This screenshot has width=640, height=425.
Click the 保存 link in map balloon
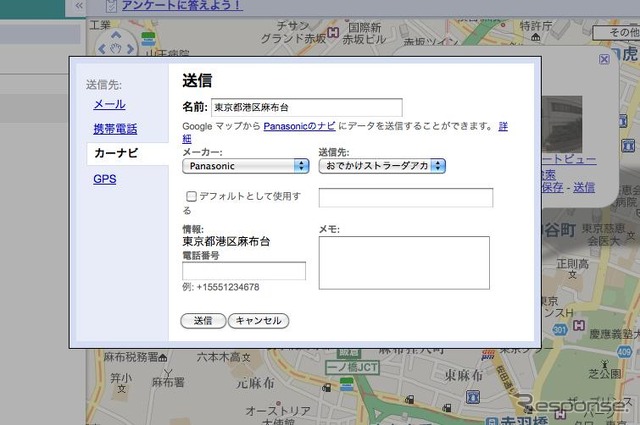553,187
